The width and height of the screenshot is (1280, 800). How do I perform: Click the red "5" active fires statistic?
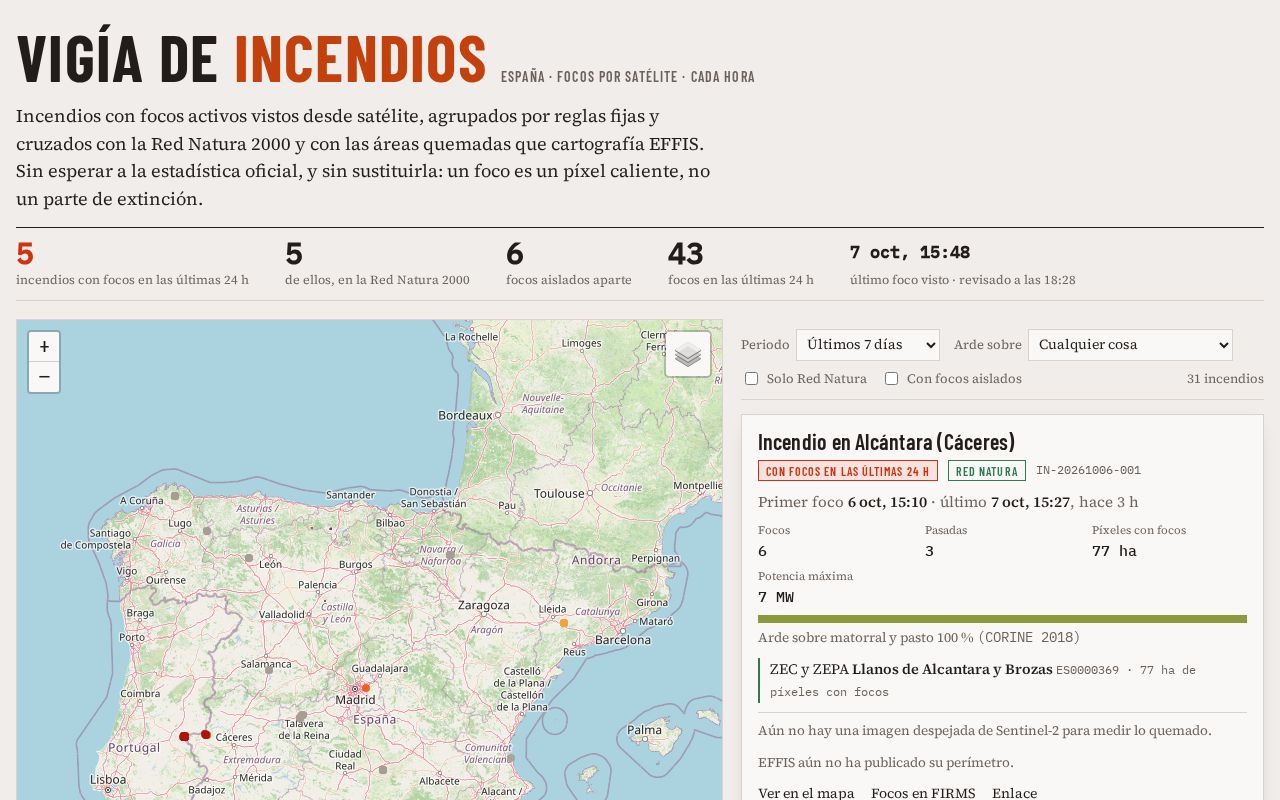pos(25,254)
